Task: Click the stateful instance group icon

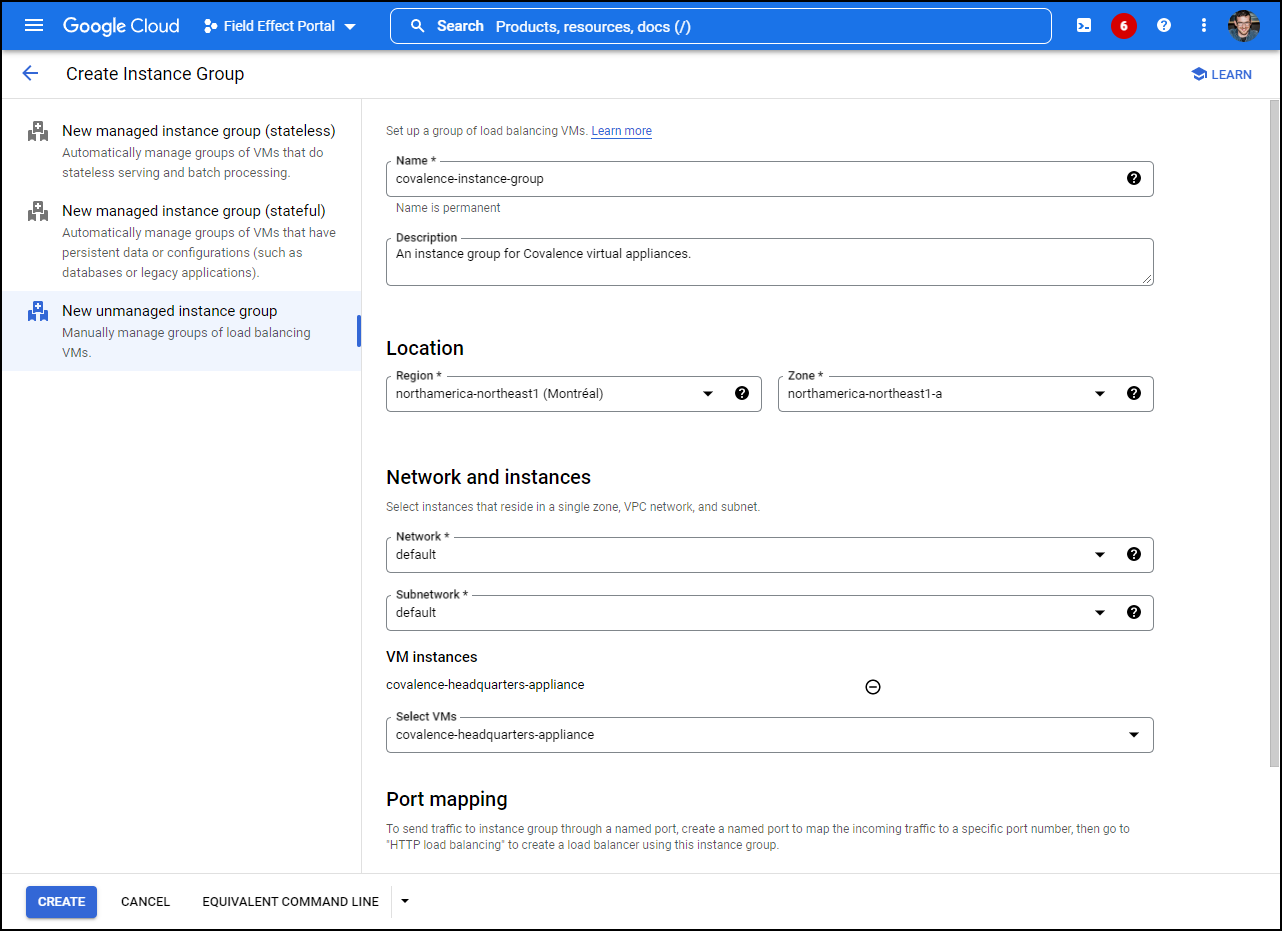Action: pos(38,211)
